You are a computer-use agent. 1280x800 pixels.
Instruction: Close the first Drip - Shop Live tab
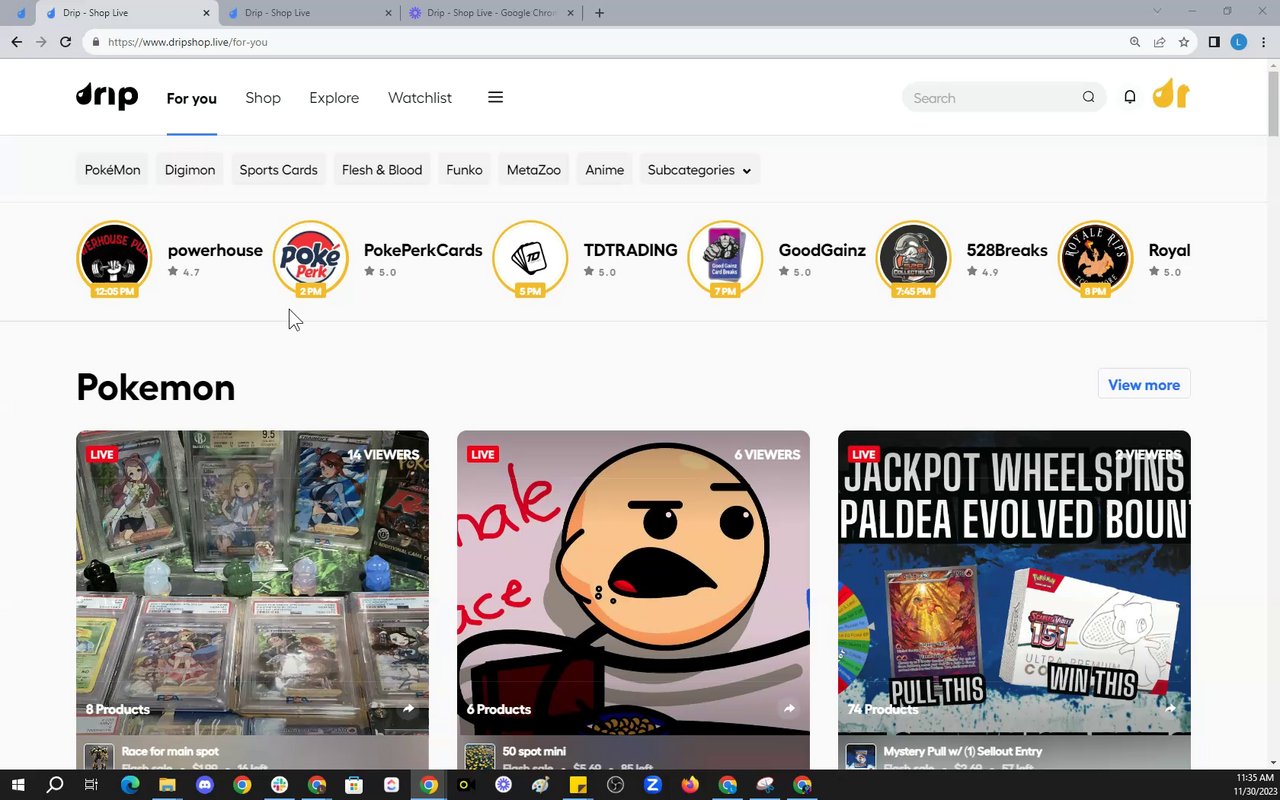[207, 13]
